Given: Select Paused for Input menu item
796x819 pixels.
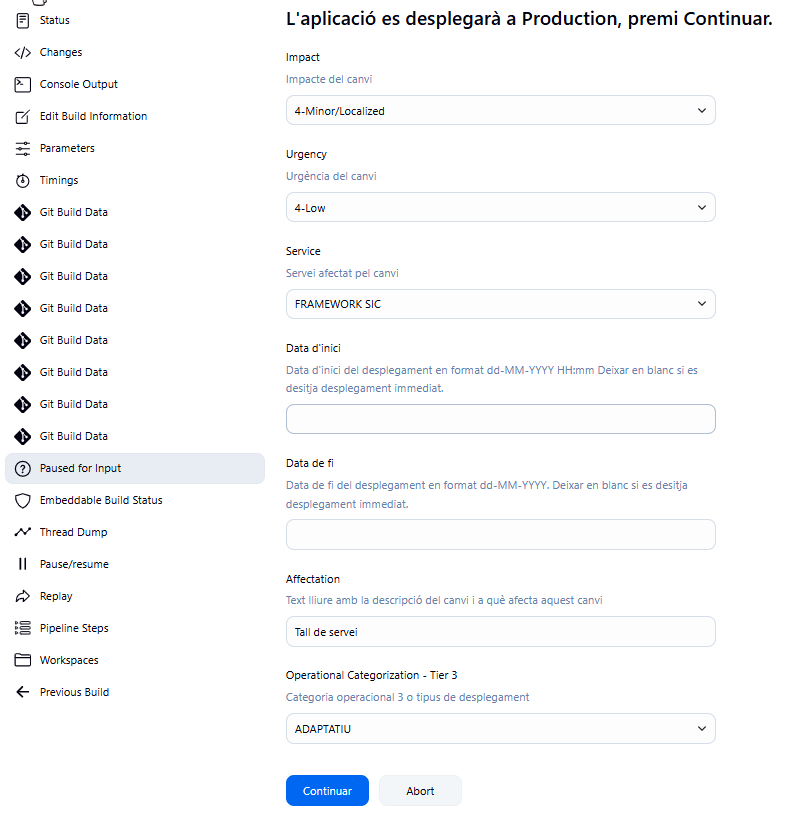Looking at the screenshot, I should (x=80, y=468).
